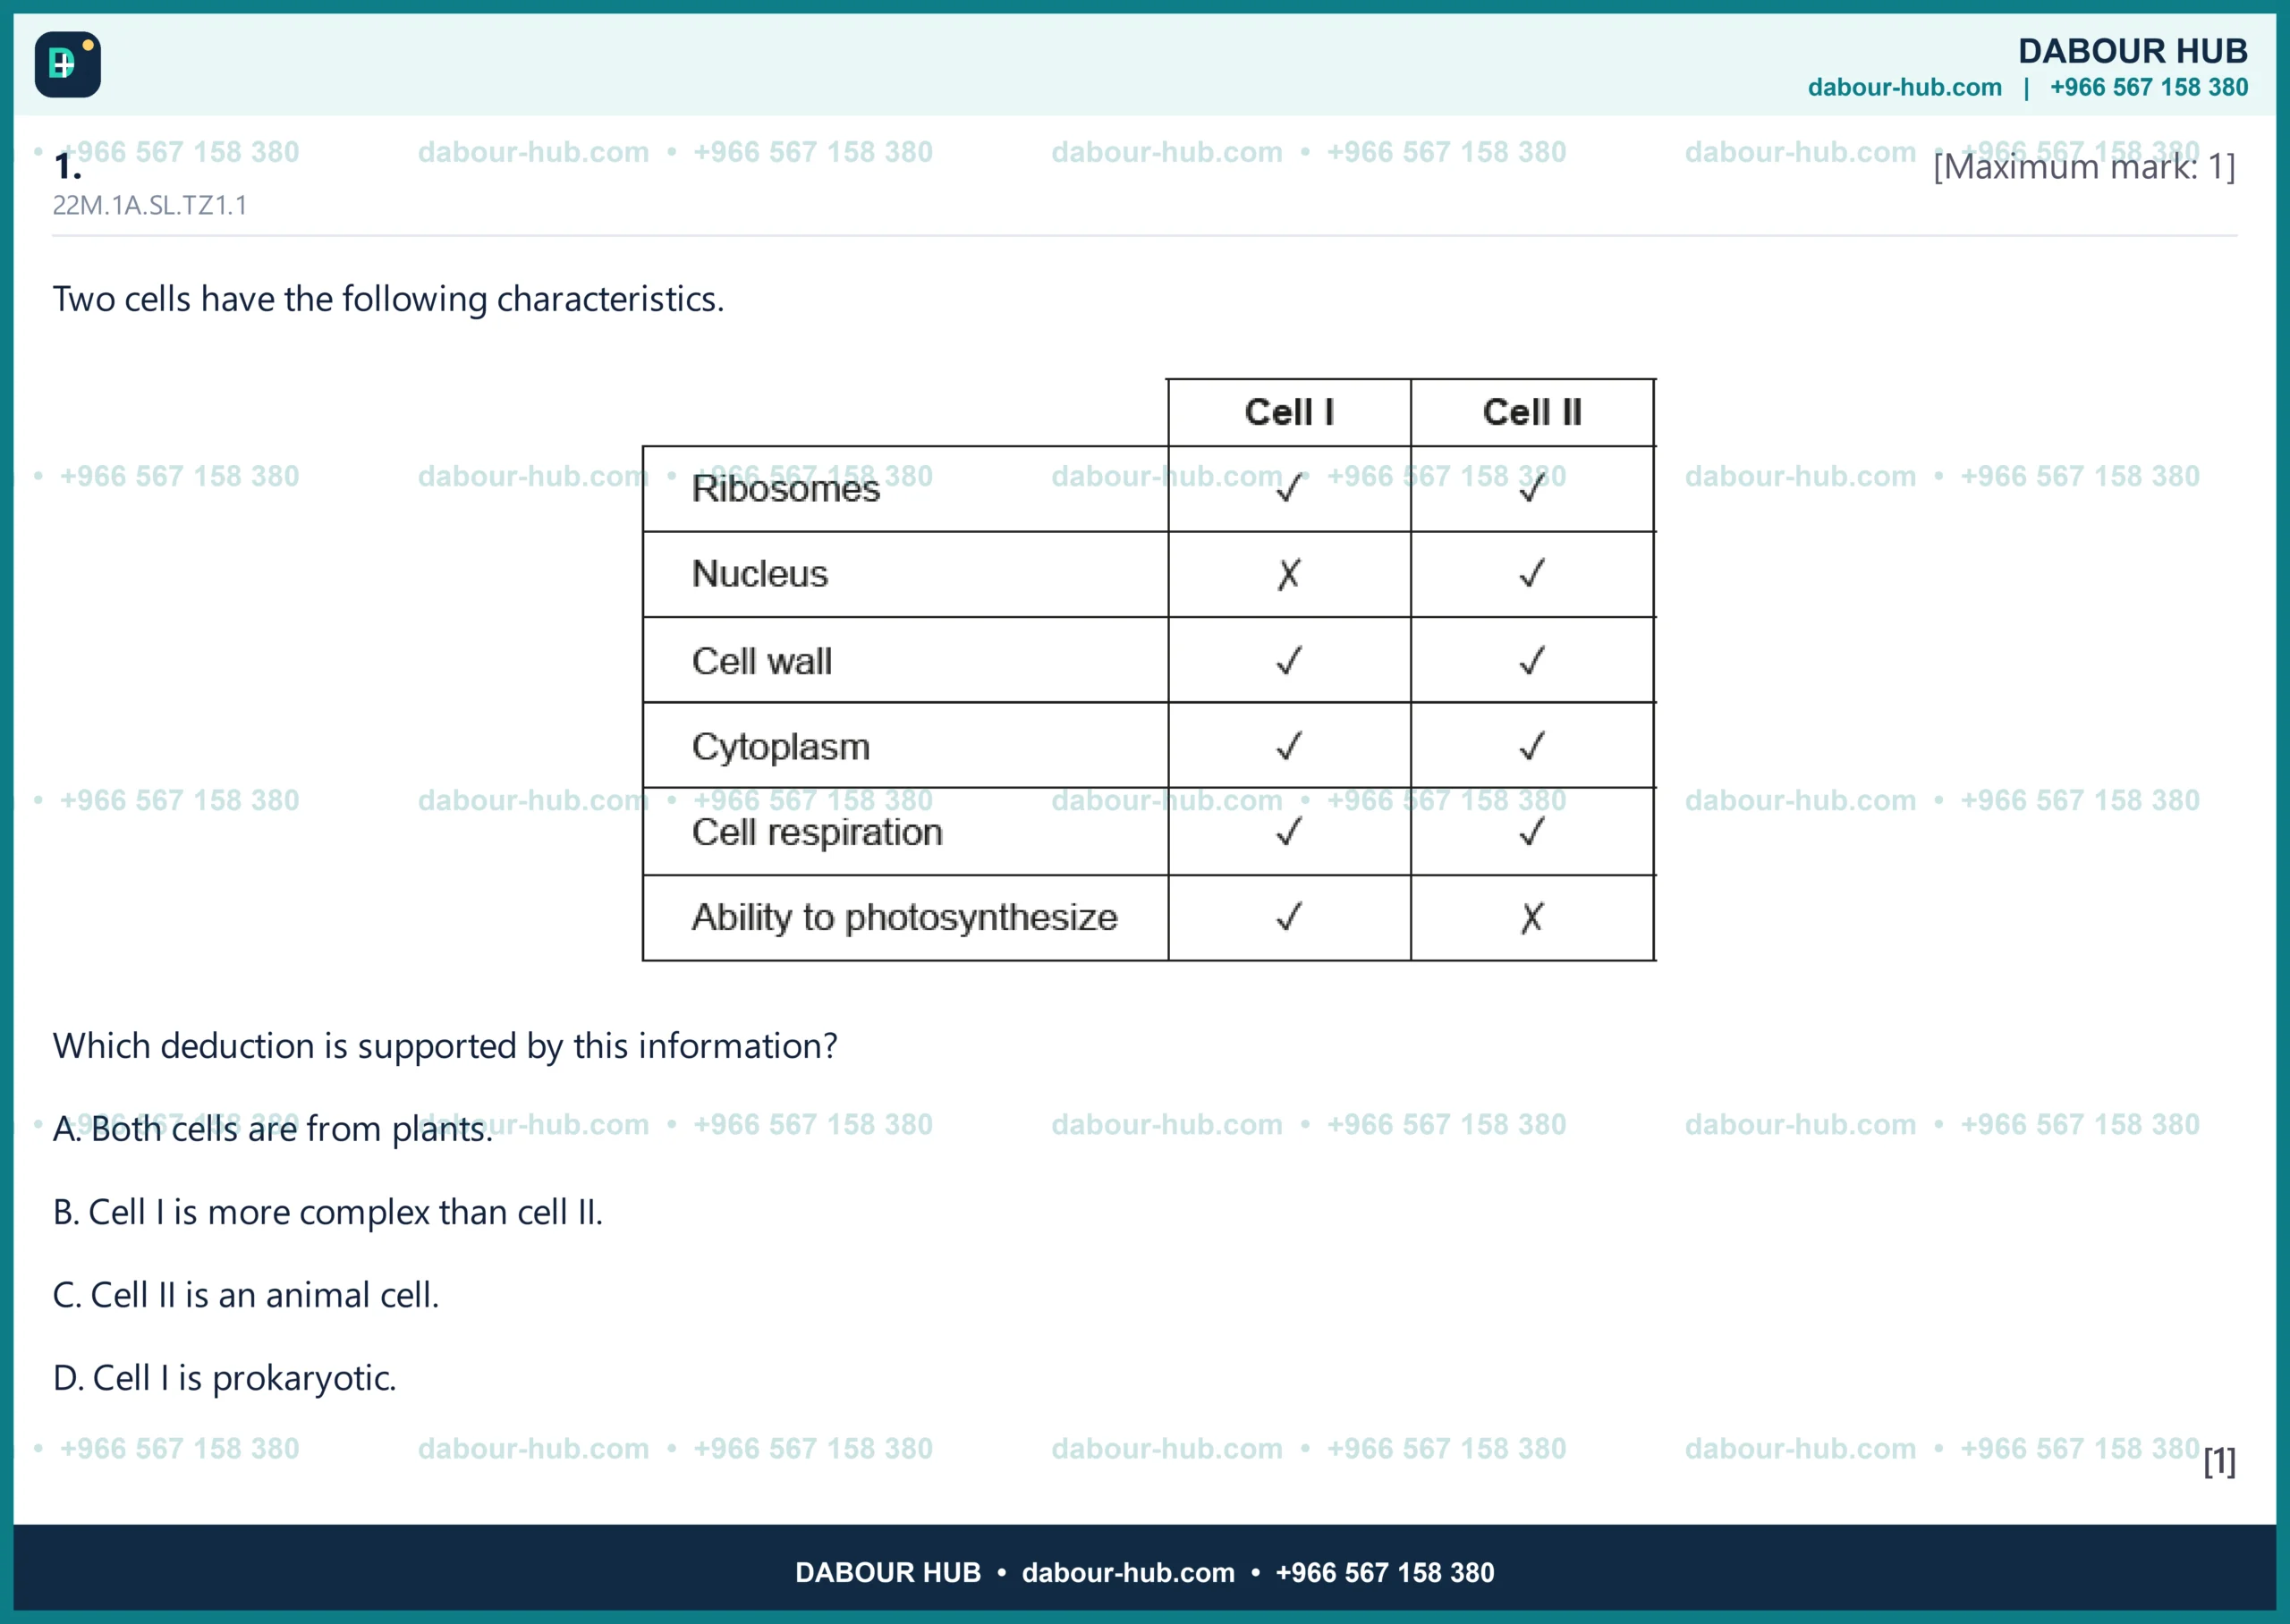The image size is (2290, 1624).
Task: Click the question number 1.
Action: tap(67, 166)
